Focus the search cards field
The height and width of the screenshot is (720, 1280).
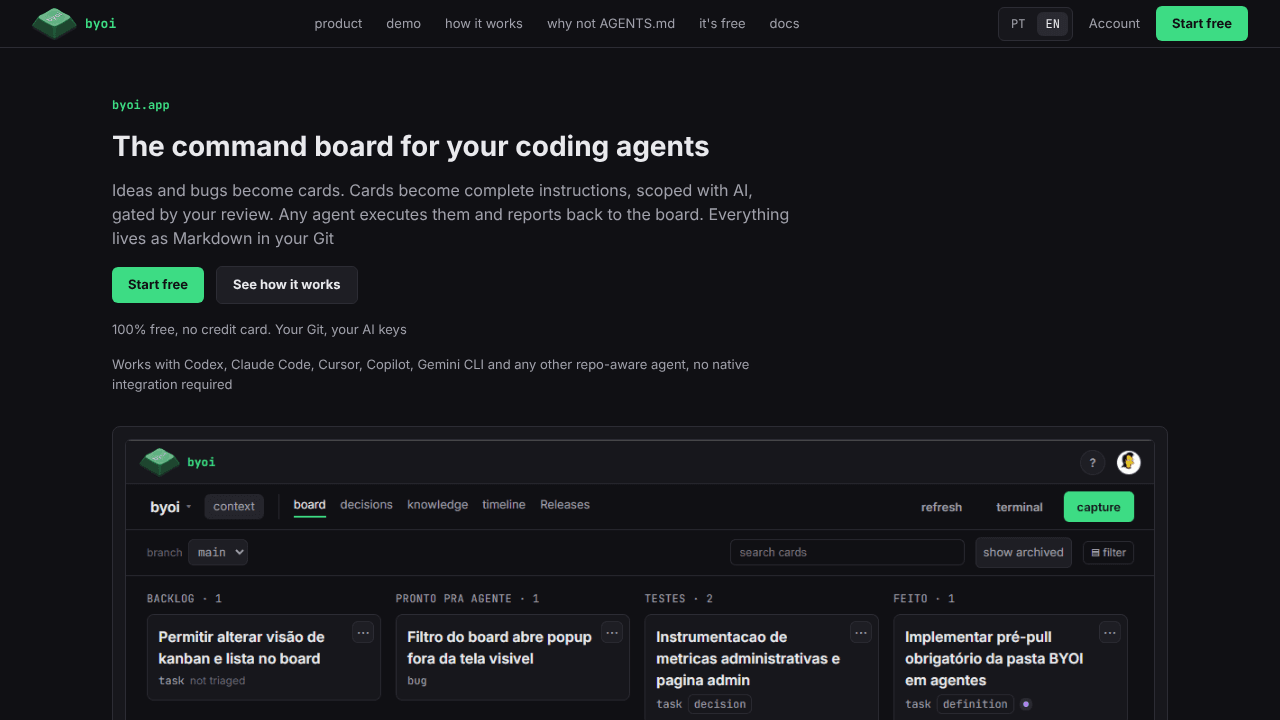point(847,552)
